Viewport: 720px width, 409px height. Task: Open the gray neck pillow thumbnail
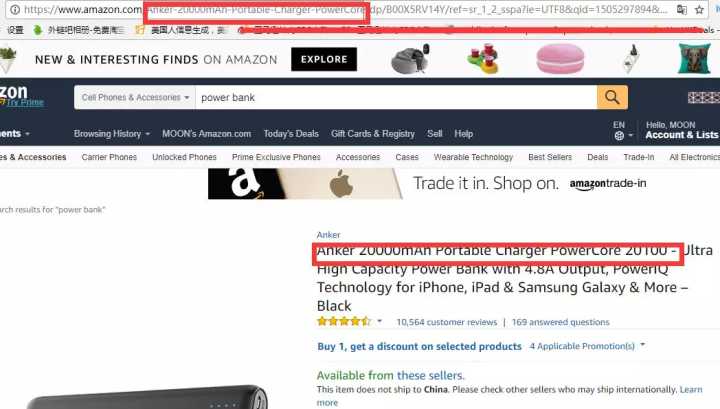pos(410,59)
